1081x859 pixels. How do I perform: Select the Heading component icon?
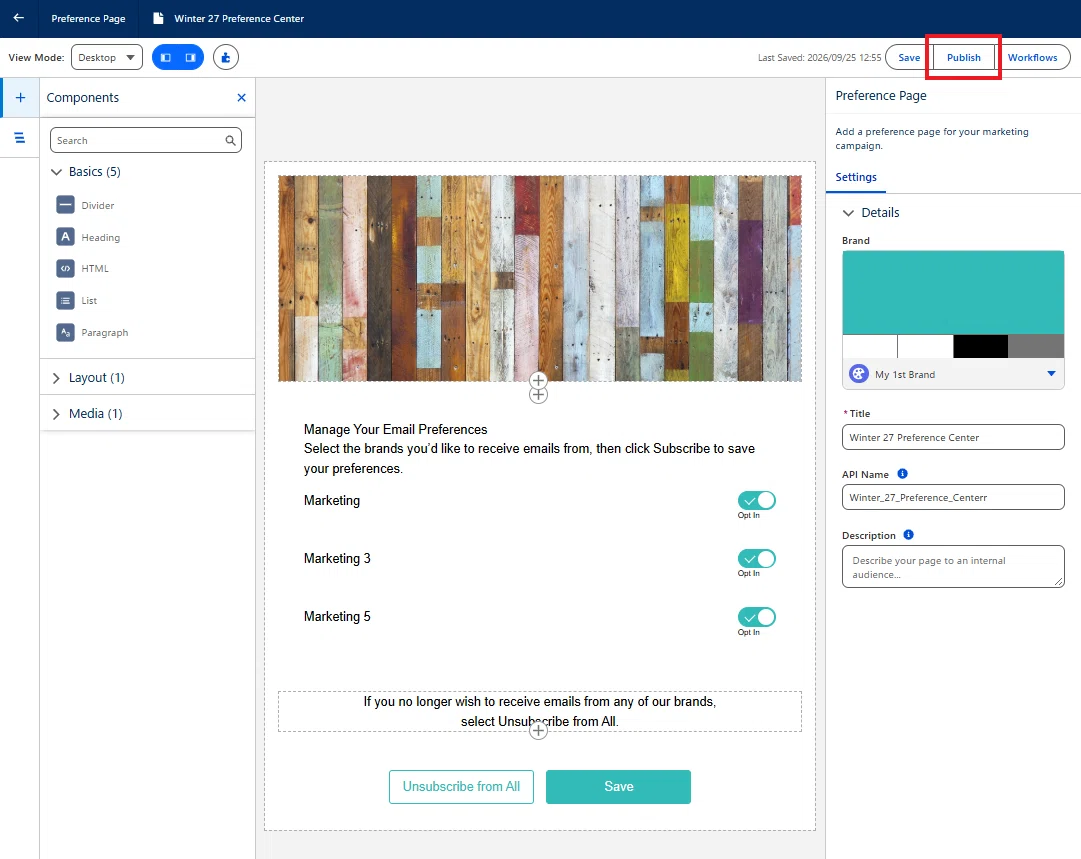65,236
